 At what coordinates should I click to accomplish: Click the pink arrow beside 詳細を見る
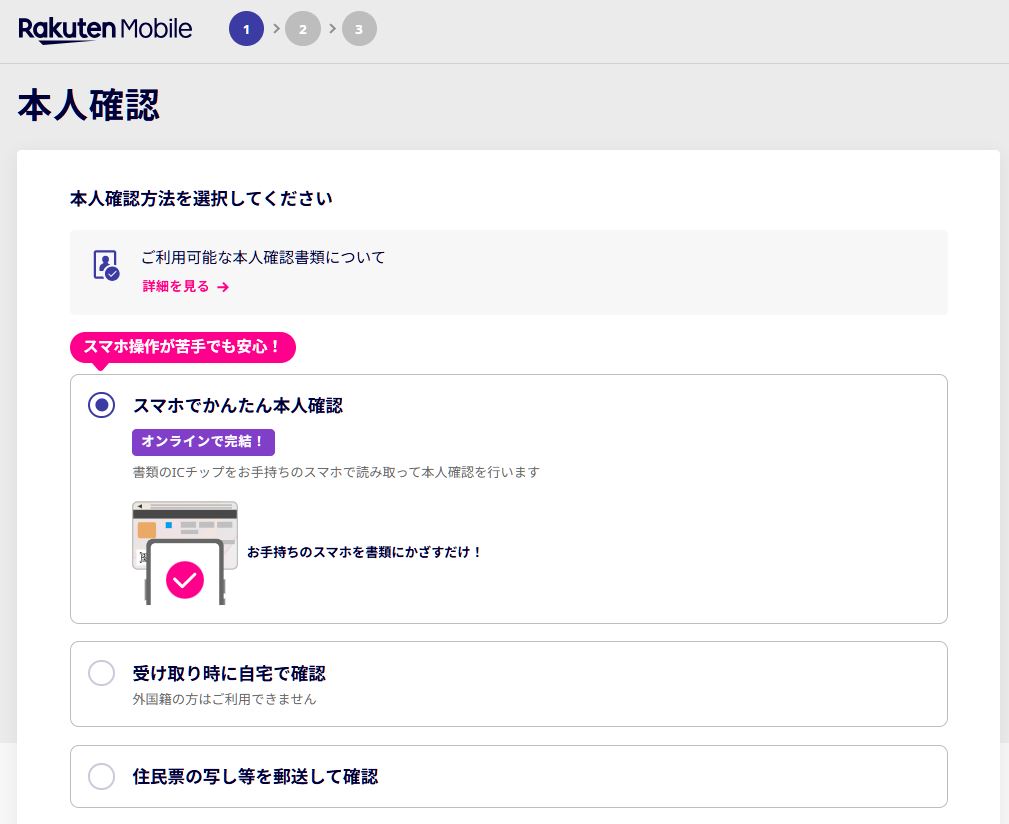[223, 287]
